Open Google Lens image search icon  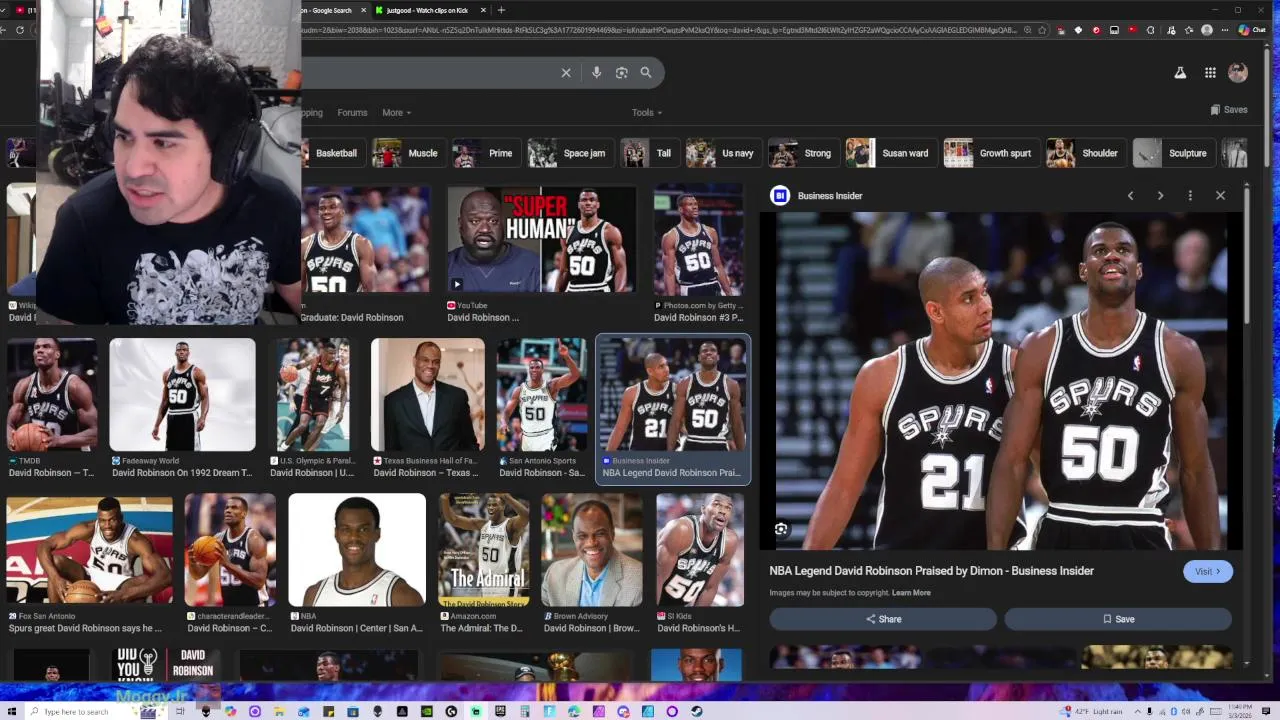pos(621,73)
